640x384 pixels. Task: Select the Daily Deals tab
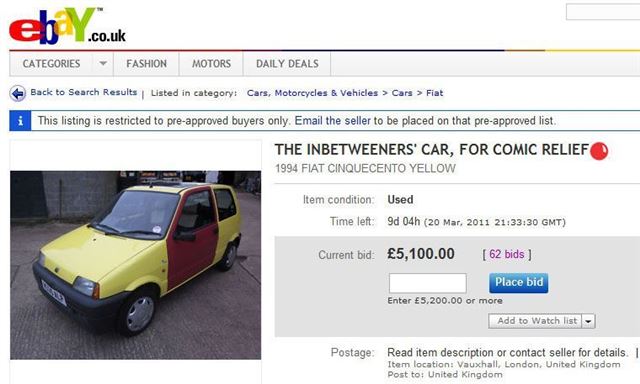pyautogui.click(x=287, y=64)
